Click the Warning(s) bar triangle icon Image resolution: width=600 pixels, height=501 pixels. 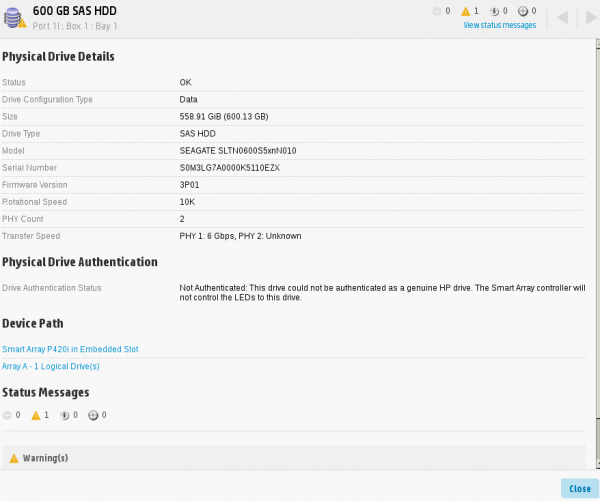tap(14, 458)
